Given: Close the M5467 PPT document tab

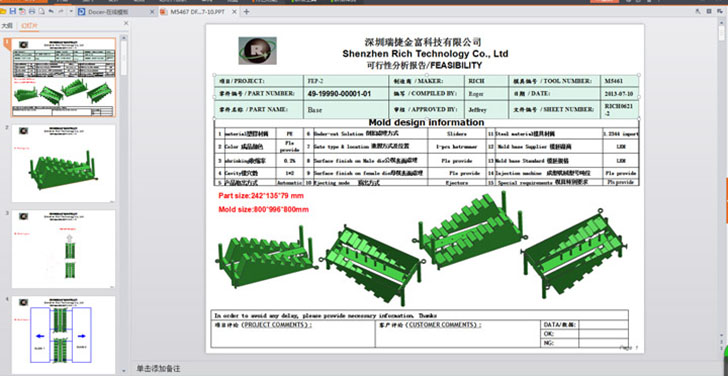Looking at the screenshot, I should (235, 12).
